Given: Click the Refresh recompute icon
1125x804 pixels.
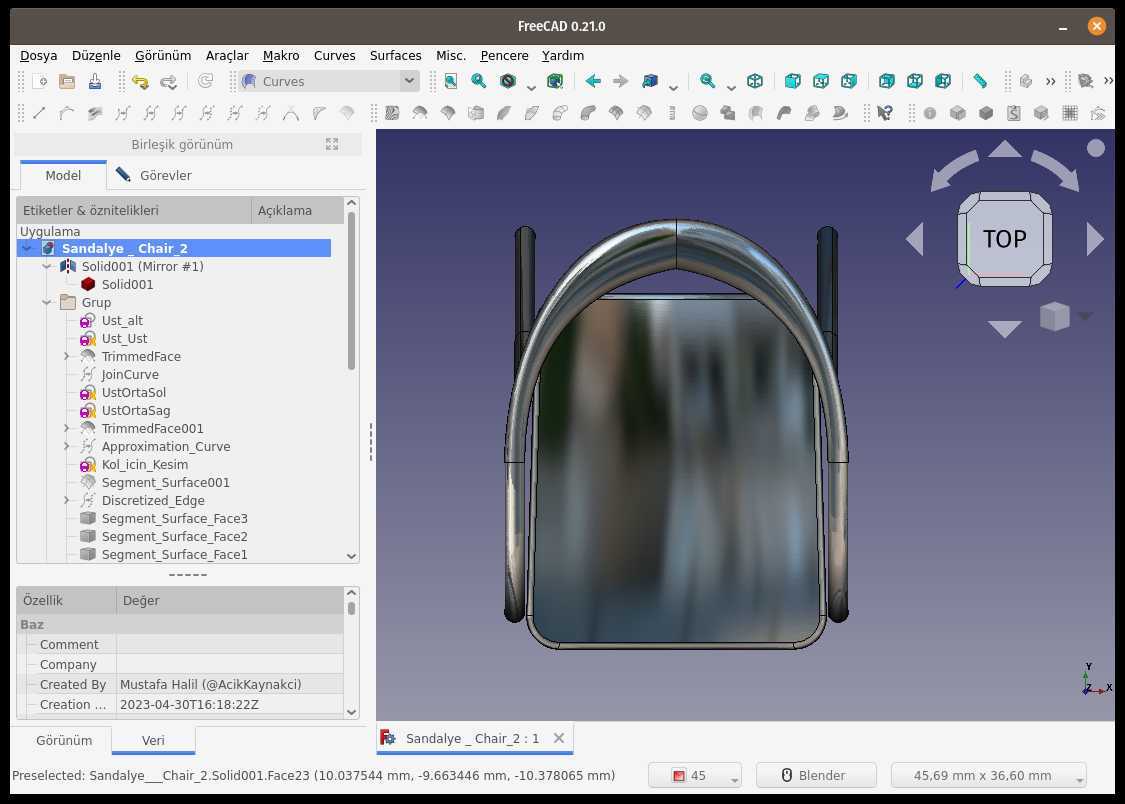Looking at the screenshot, I should pos(205,81).
